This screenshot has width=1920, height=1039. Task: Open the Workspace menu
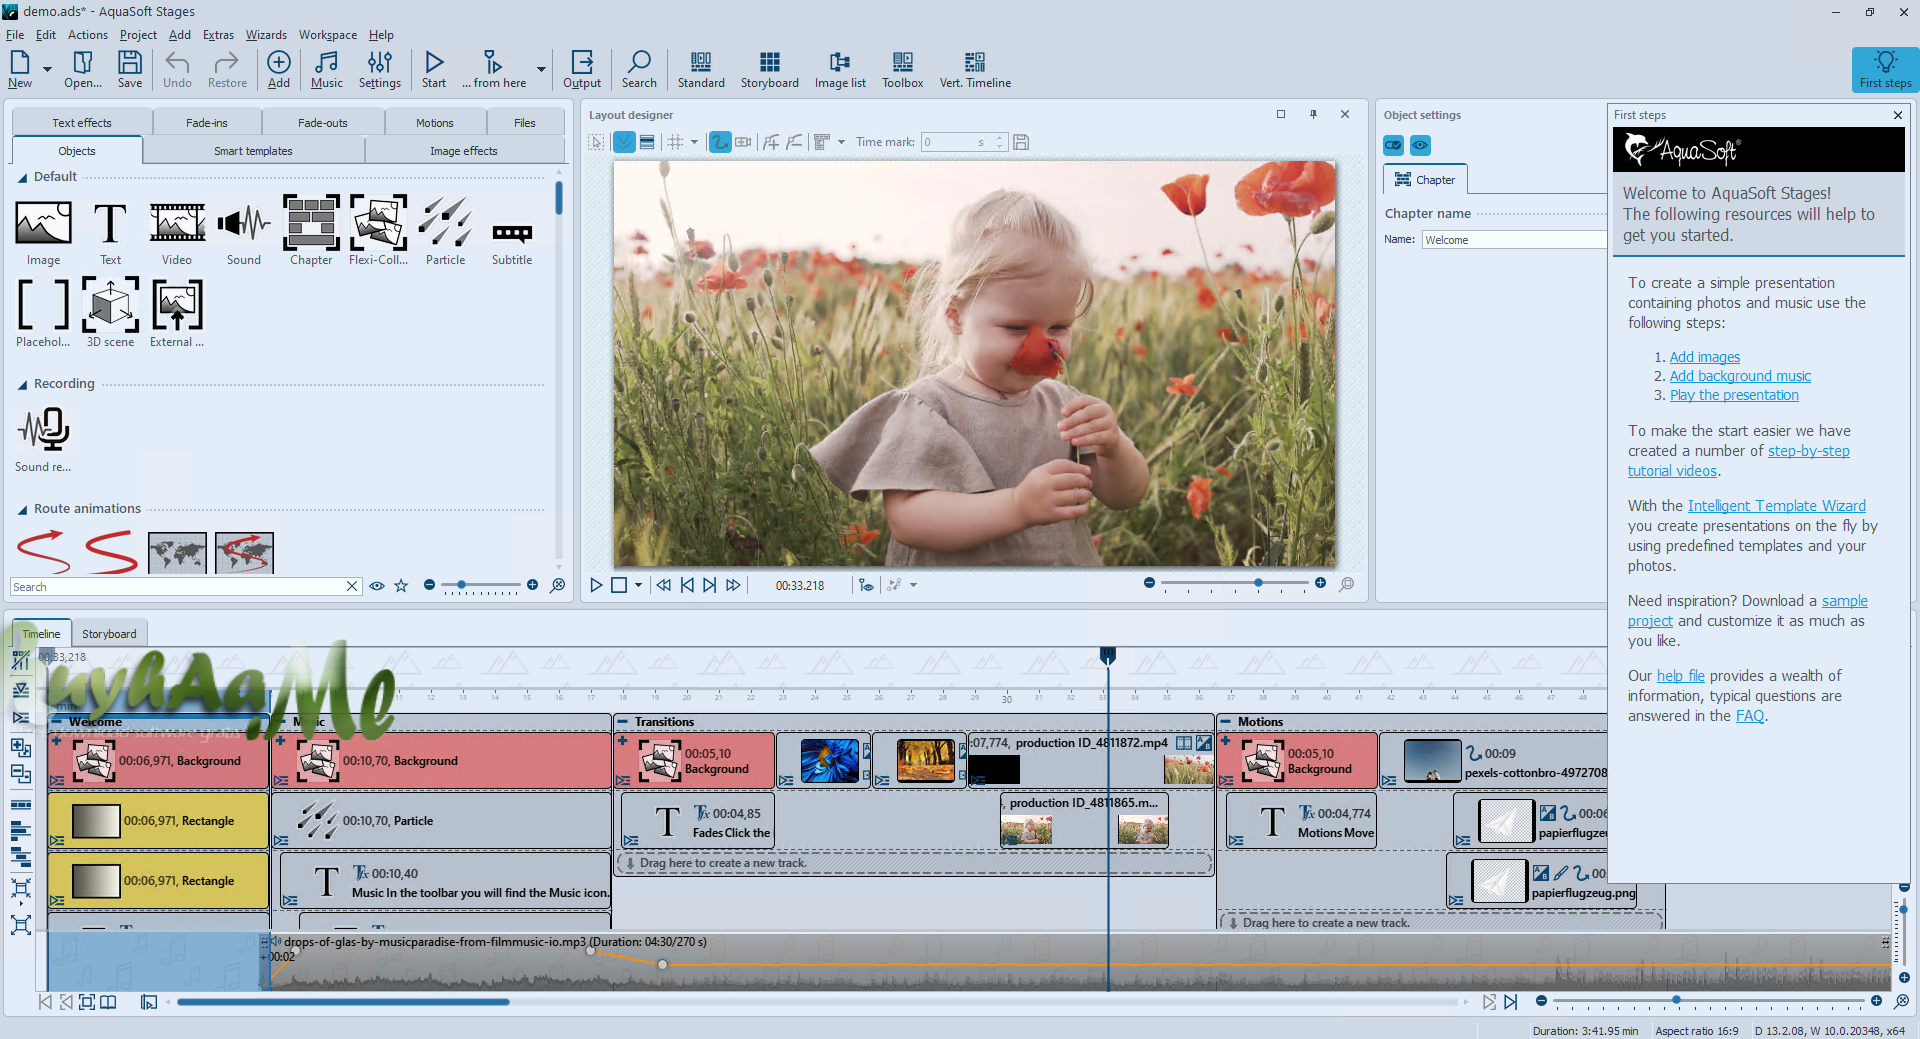[328, 35]
